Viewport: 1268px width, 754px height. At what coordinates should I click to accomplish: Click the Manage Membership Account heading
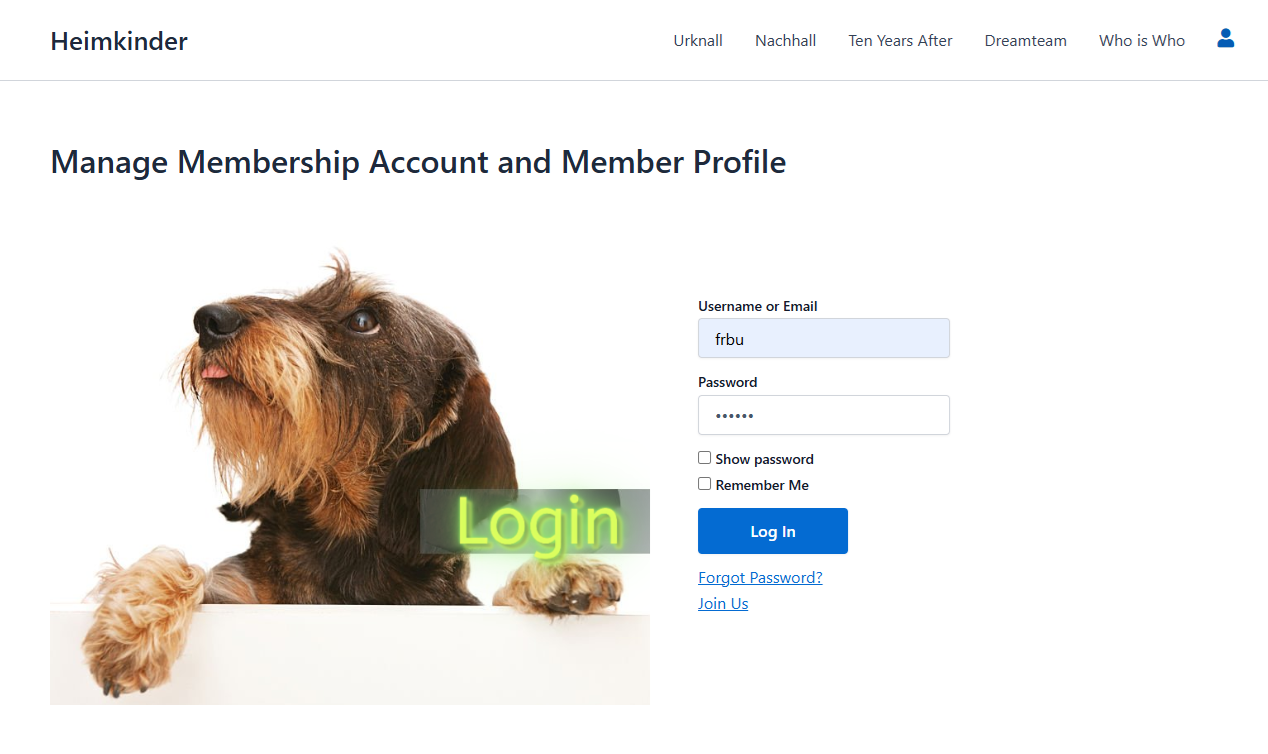[418, 162]
